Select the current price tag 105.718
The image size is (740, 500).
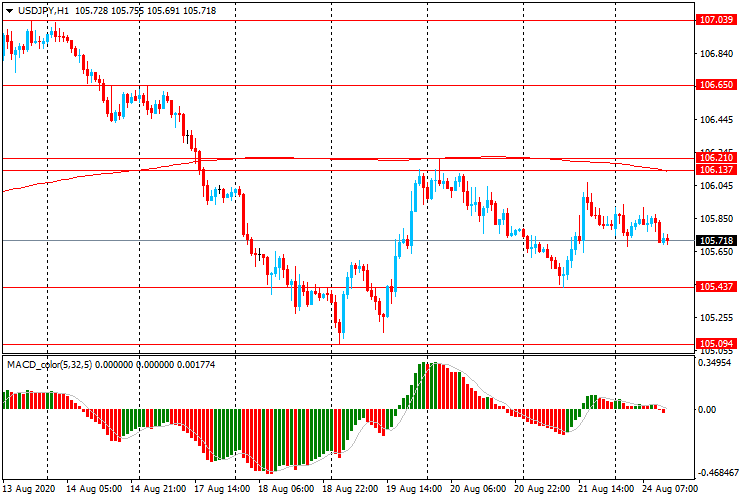tap(716, 241)
